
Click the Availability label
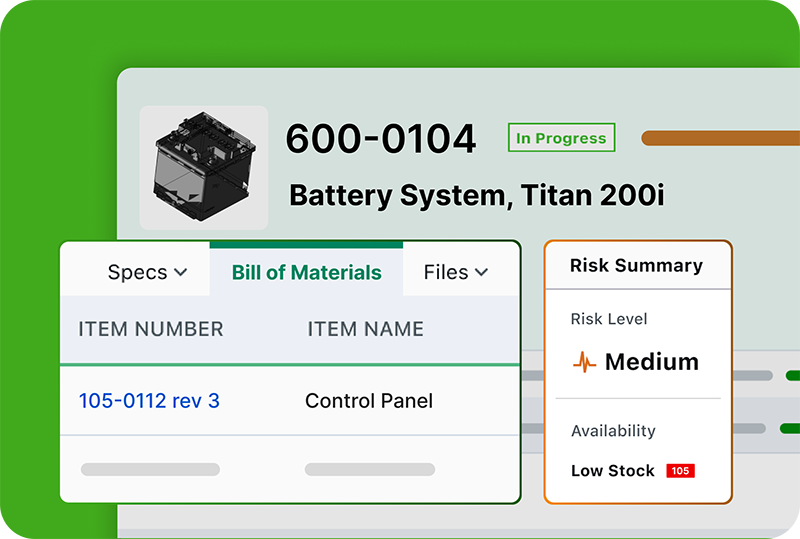pos(613,431)
